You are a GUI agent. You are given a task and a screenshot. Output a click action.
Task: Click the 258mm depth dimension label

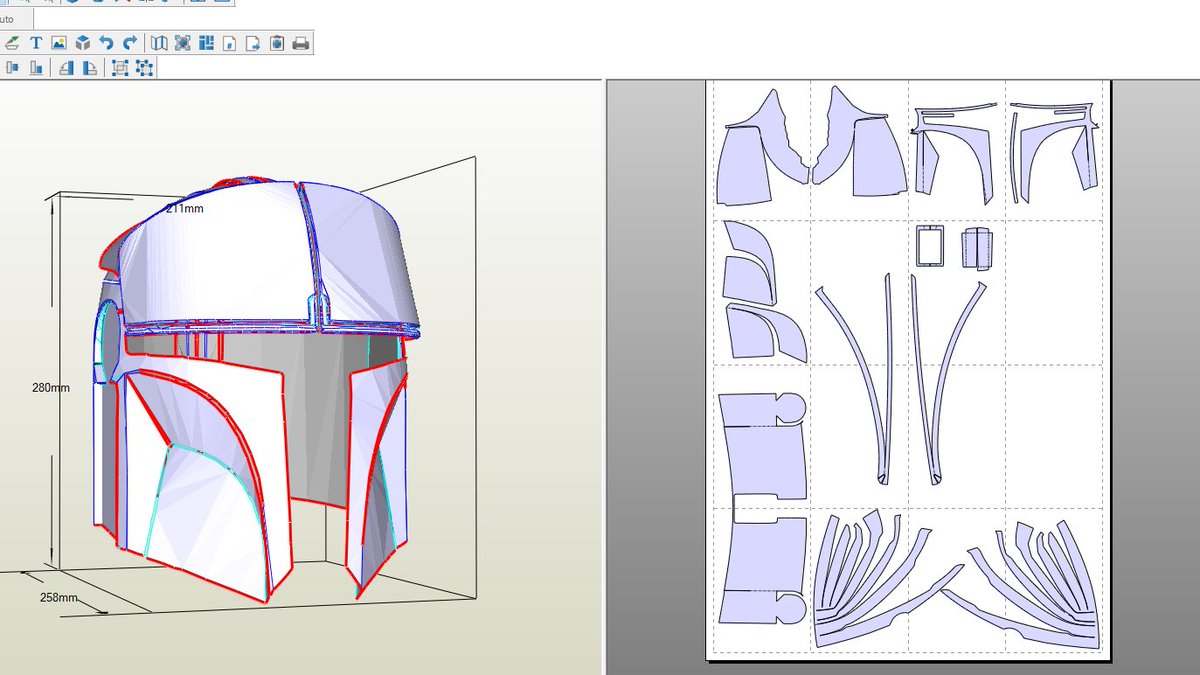coord(59,598)
